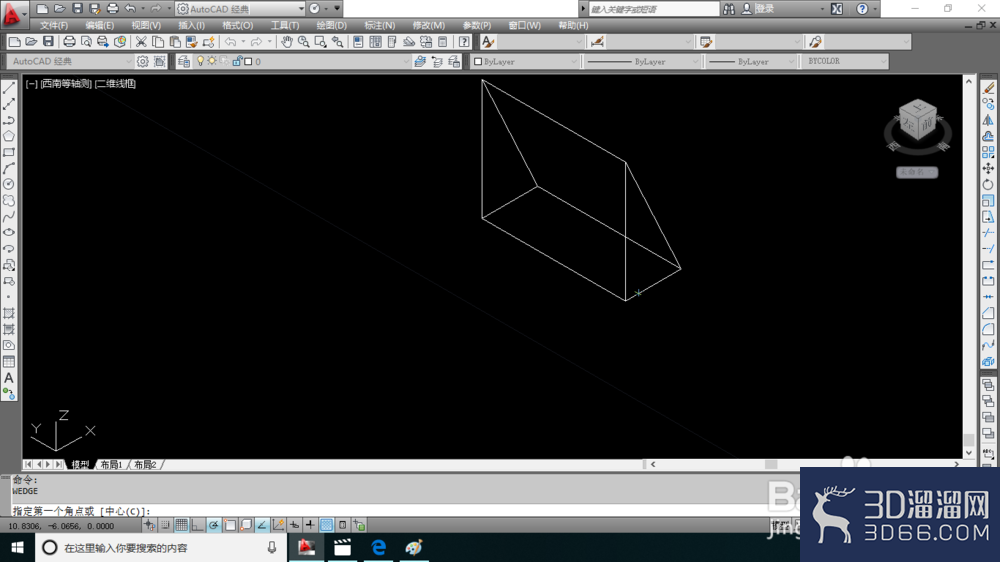The height and width of the screenshot is (562, 1000).
Task: Open Microsoft Edge from the taskbar
Action: (x=378, y=548)
